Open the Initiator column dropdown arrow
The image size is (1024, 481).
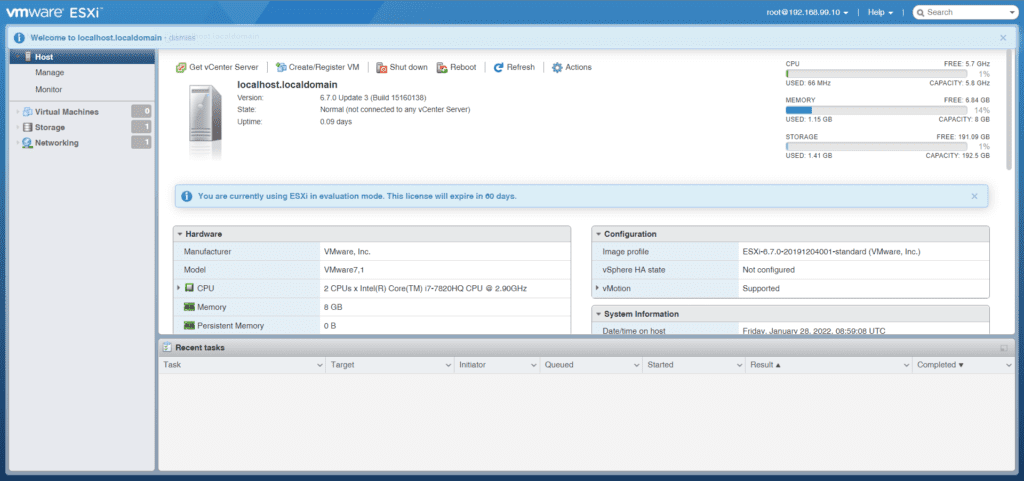pos(534,365)
